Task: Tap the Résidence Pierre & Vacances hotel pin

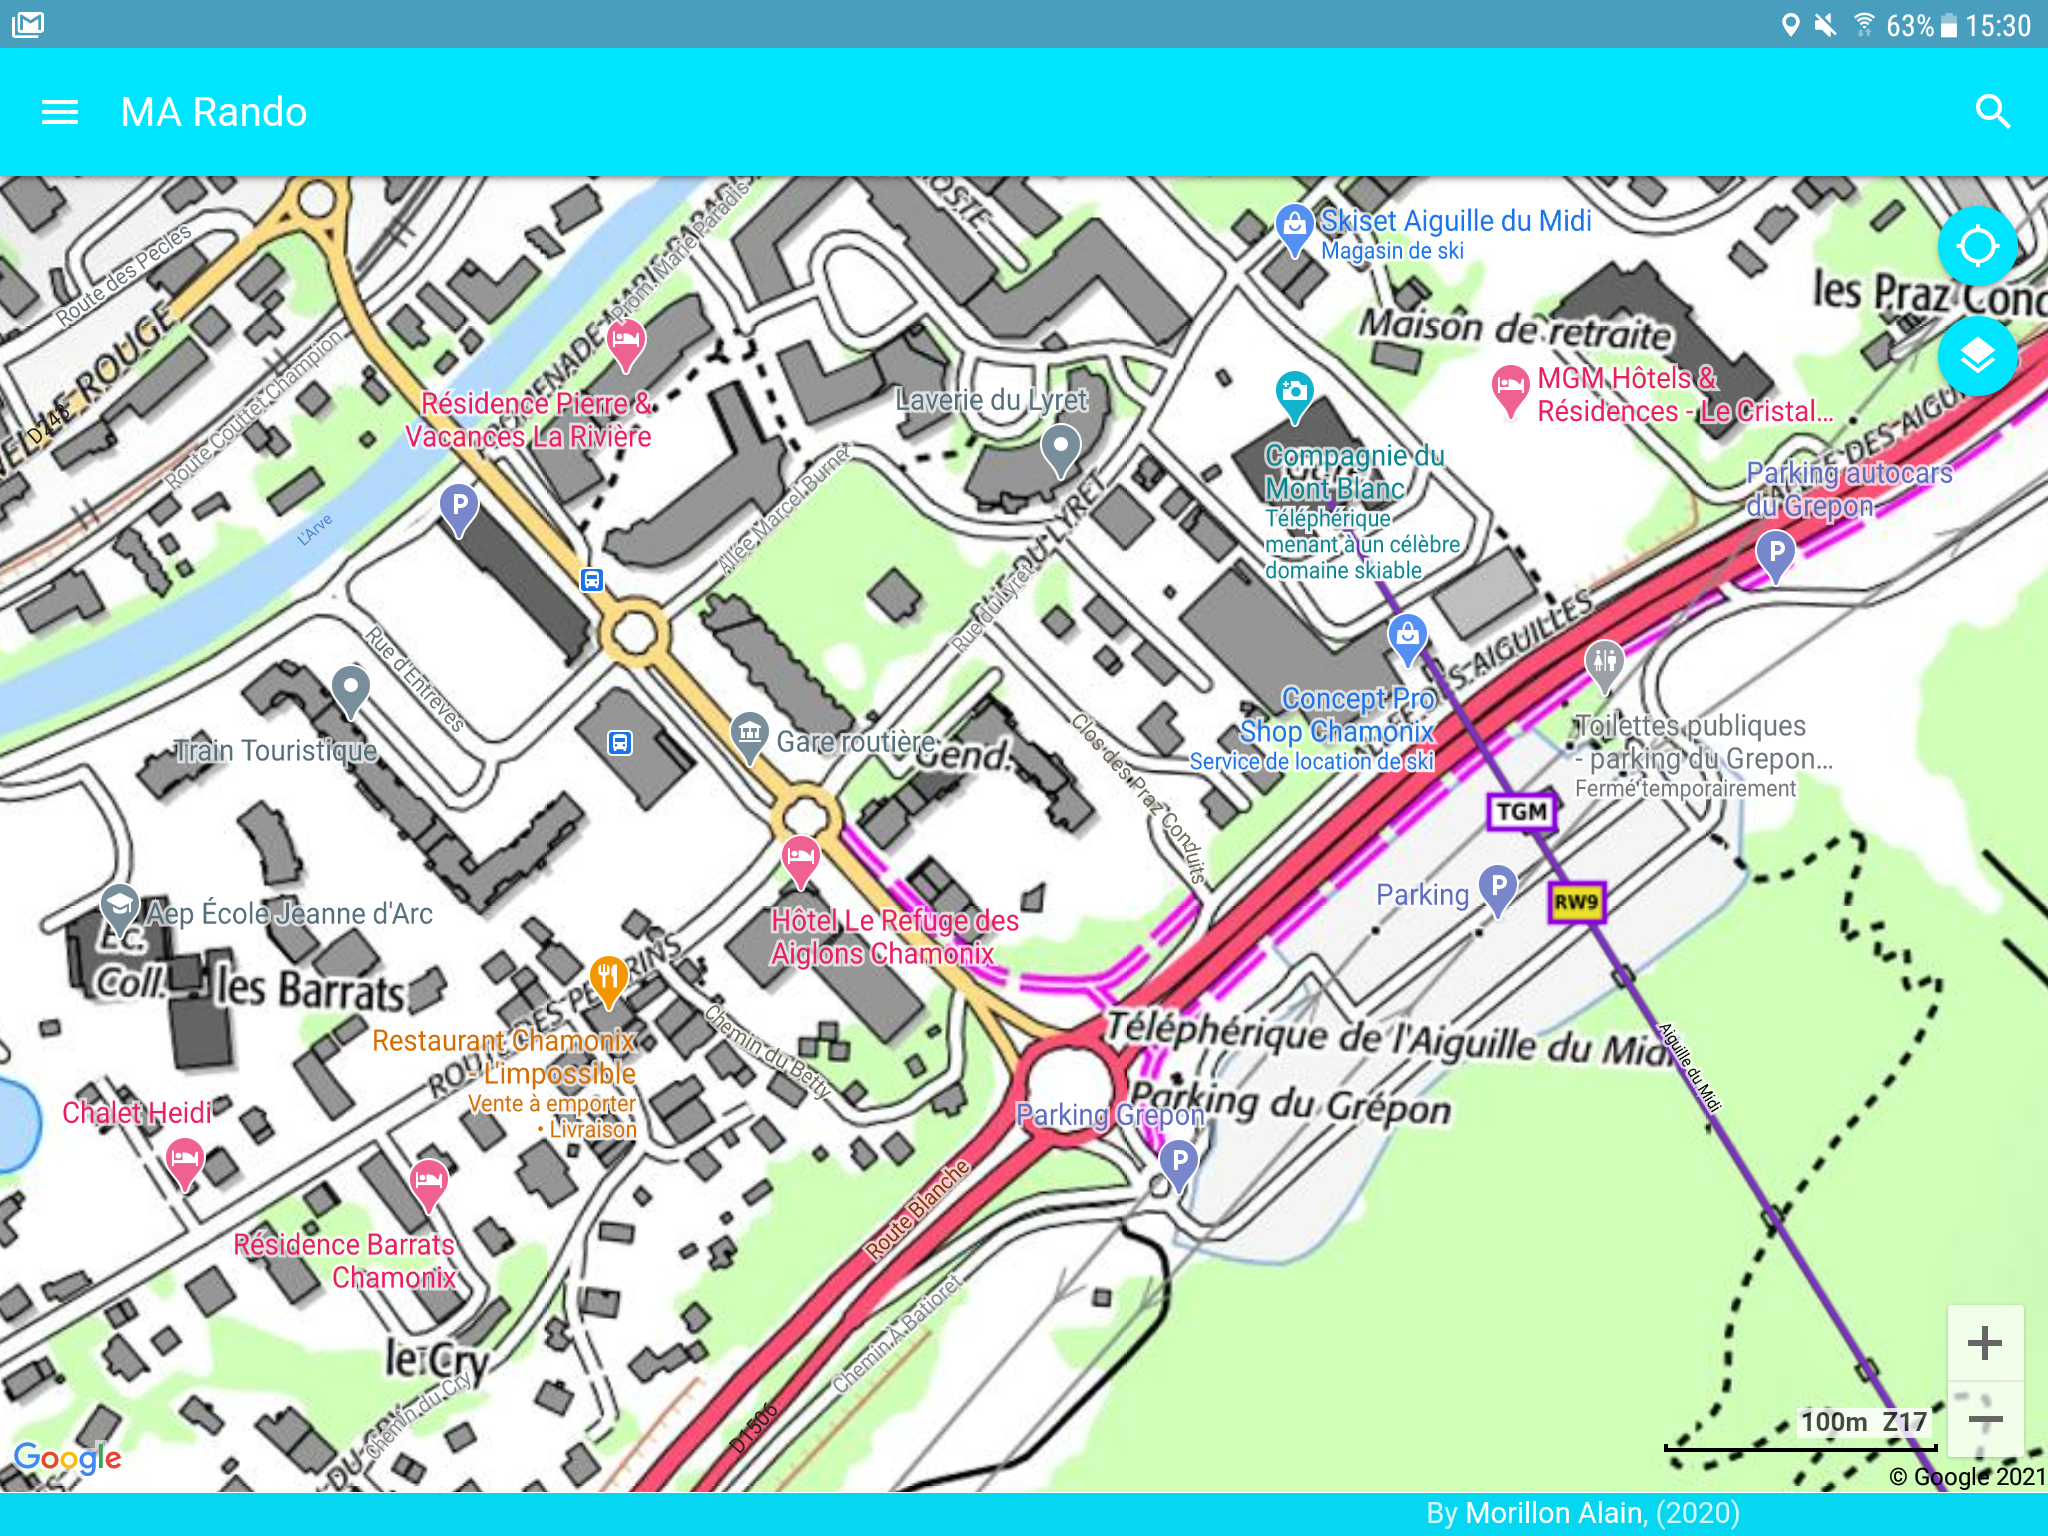Action: pyautogui.click(x=626, y=346)
